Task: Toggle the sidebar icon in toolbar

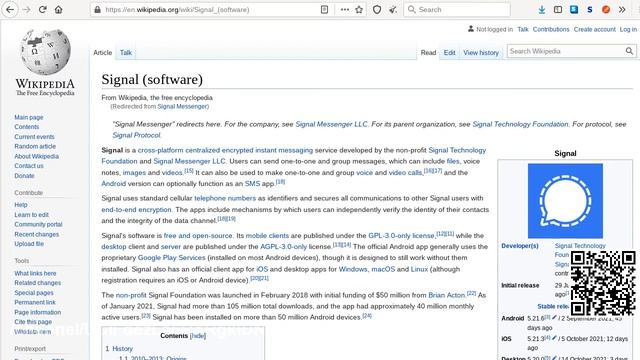Action: 558,9
